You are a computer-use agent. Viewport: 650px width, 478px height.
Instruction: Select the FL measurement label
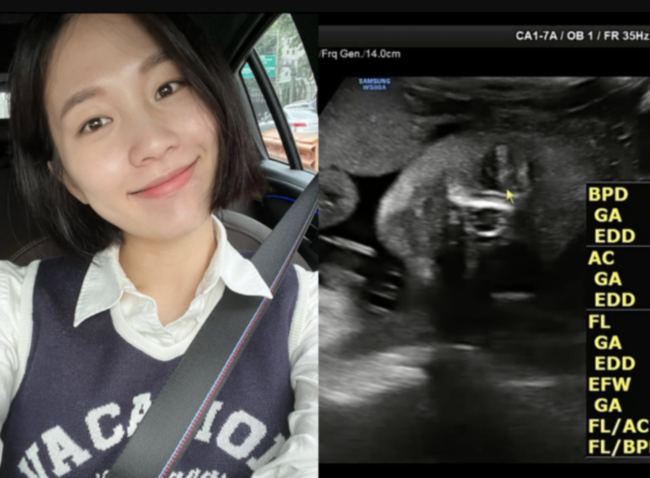coord(599,322)
